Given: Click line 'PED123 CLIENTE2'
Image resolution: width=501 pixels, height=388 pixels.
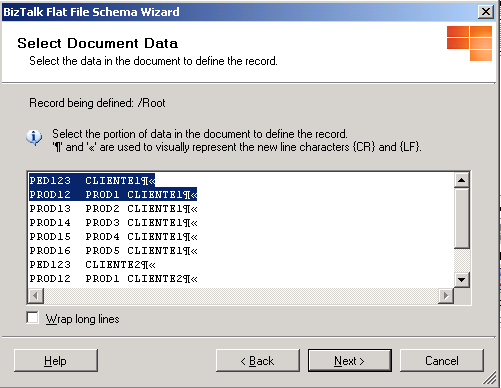Looking at the screenshot, I should [x=92, y=265].
